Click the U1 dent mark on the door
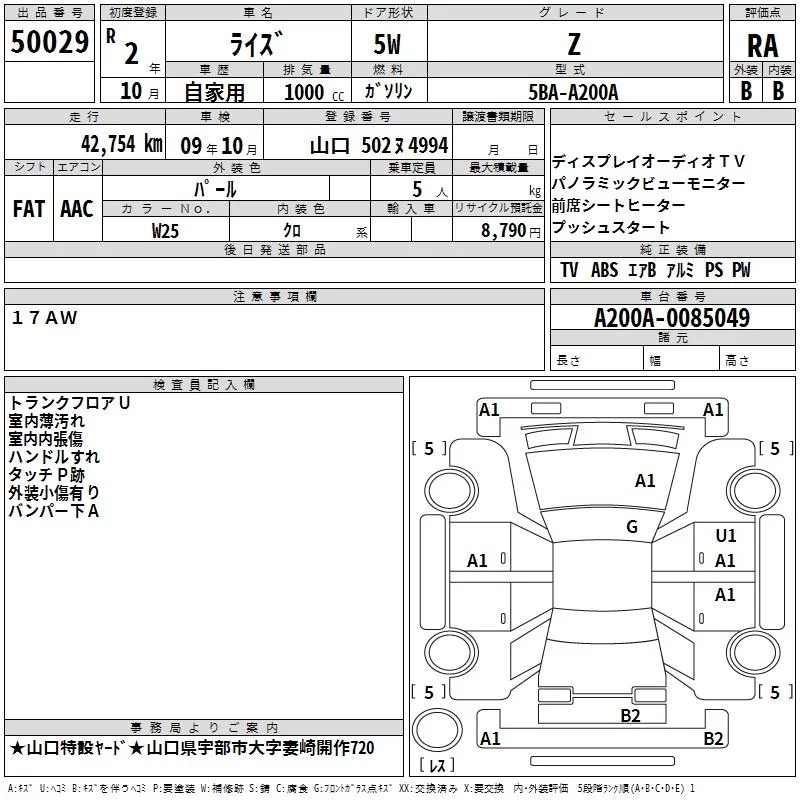This screenshot has width=800, height=800. (x=726, y=536)
